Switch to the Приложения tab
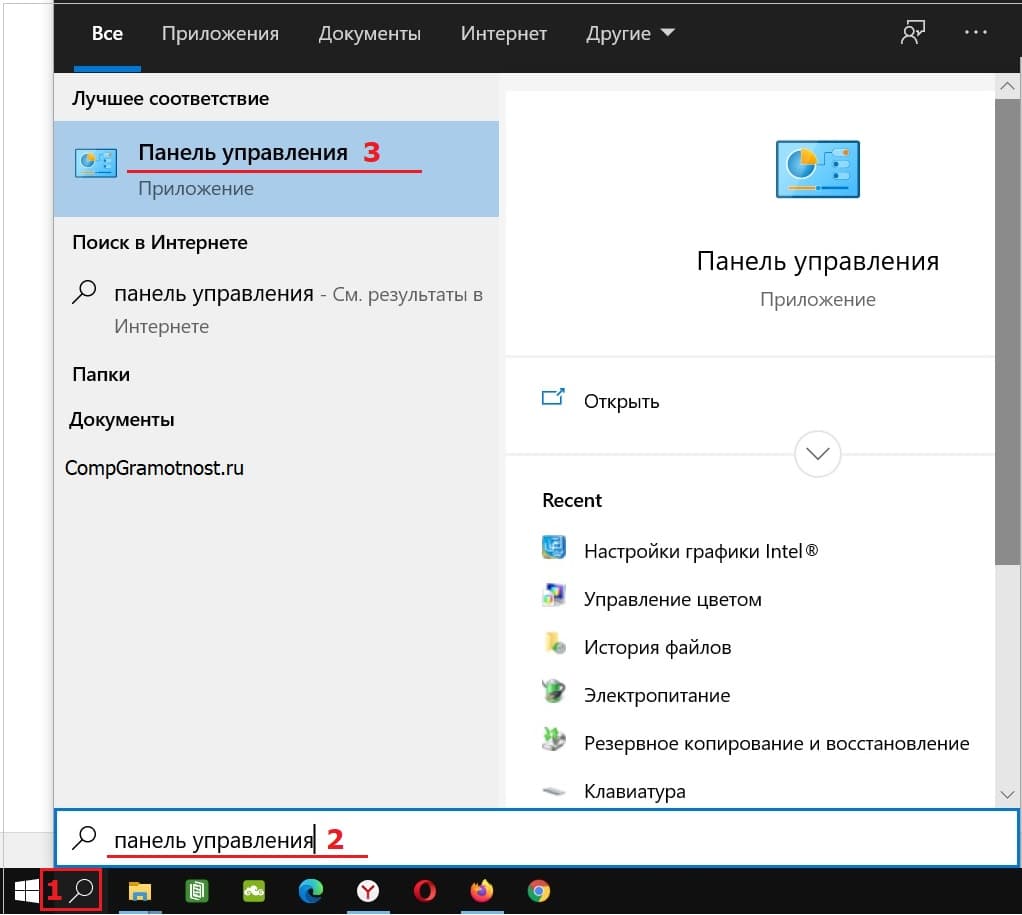This screenshot has height=915, width=1022. click(220, 34)
